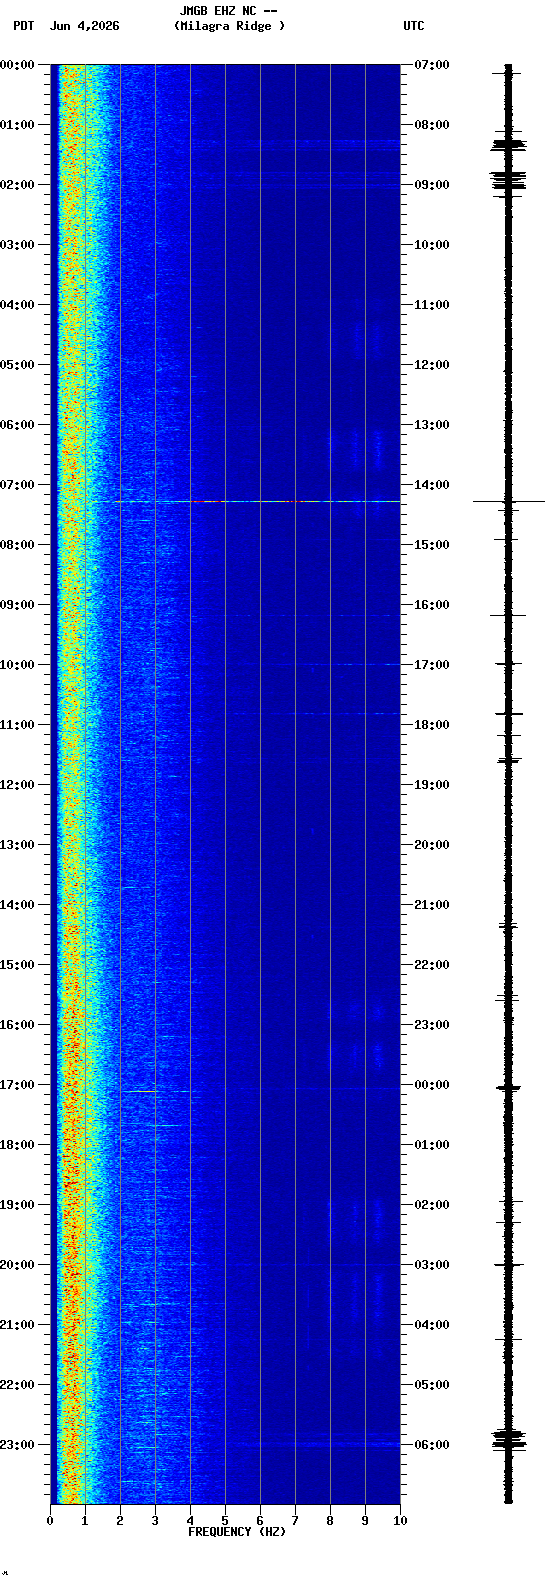Viewport: 552px width, 1584px height.
Task: Click the 19:00 UTC time label
Action: pyautogui.click(x=432, y=785)
